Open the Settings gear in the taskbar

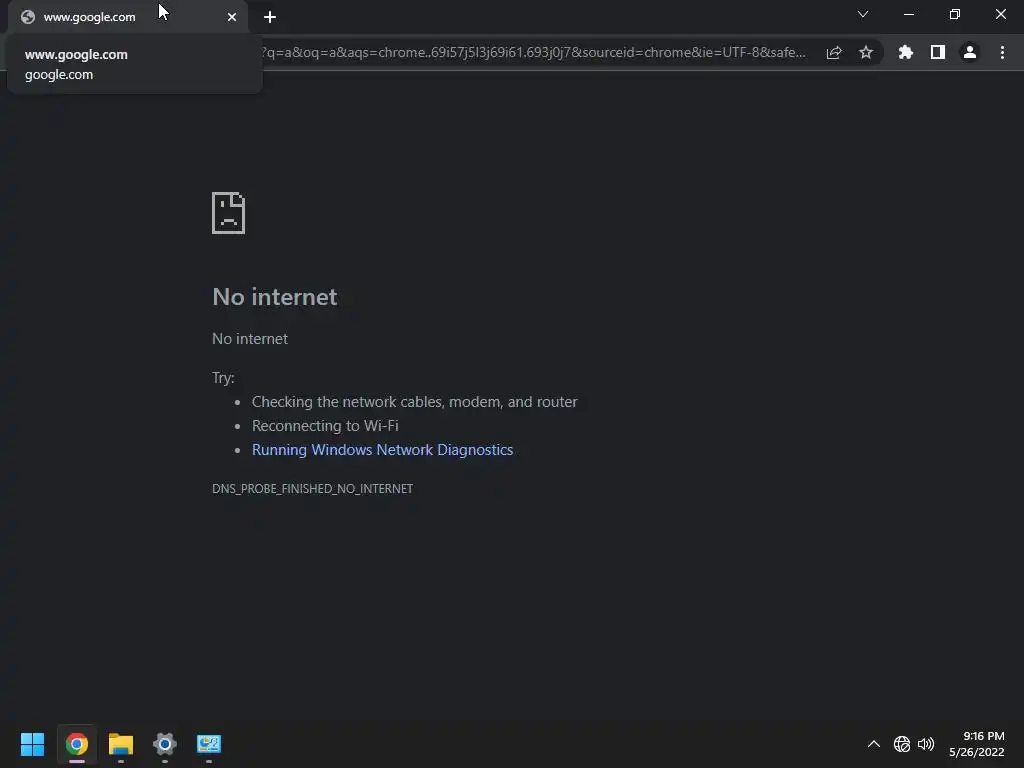click(165, 744)
